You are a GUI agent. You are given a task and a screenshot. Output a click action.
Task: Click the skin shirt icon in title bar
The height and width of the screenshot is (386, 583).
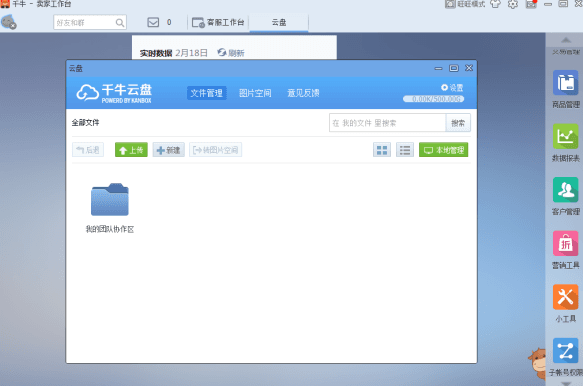point(495,4)
